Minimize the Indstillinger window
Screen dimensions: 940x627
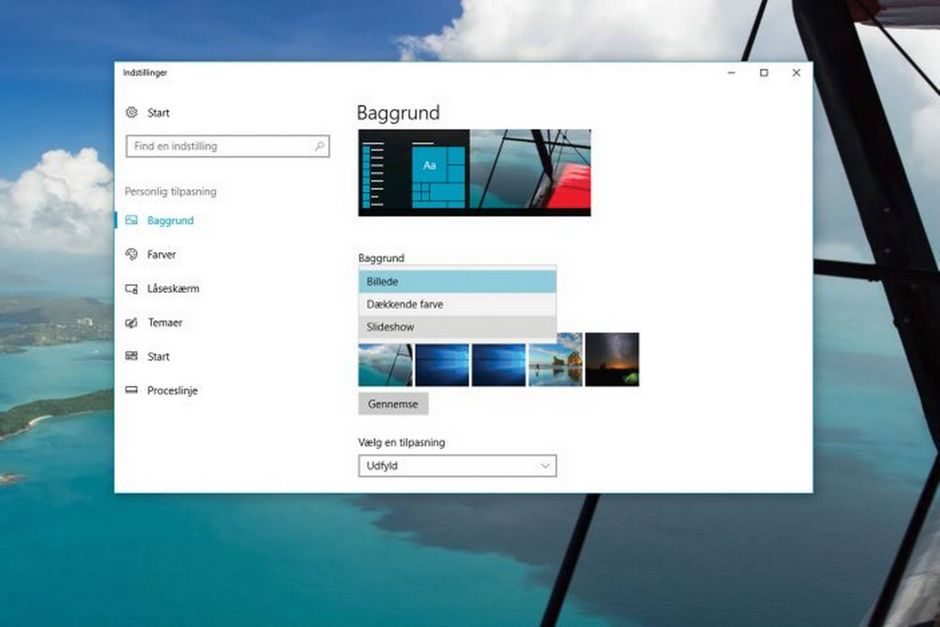coord(731,73)
